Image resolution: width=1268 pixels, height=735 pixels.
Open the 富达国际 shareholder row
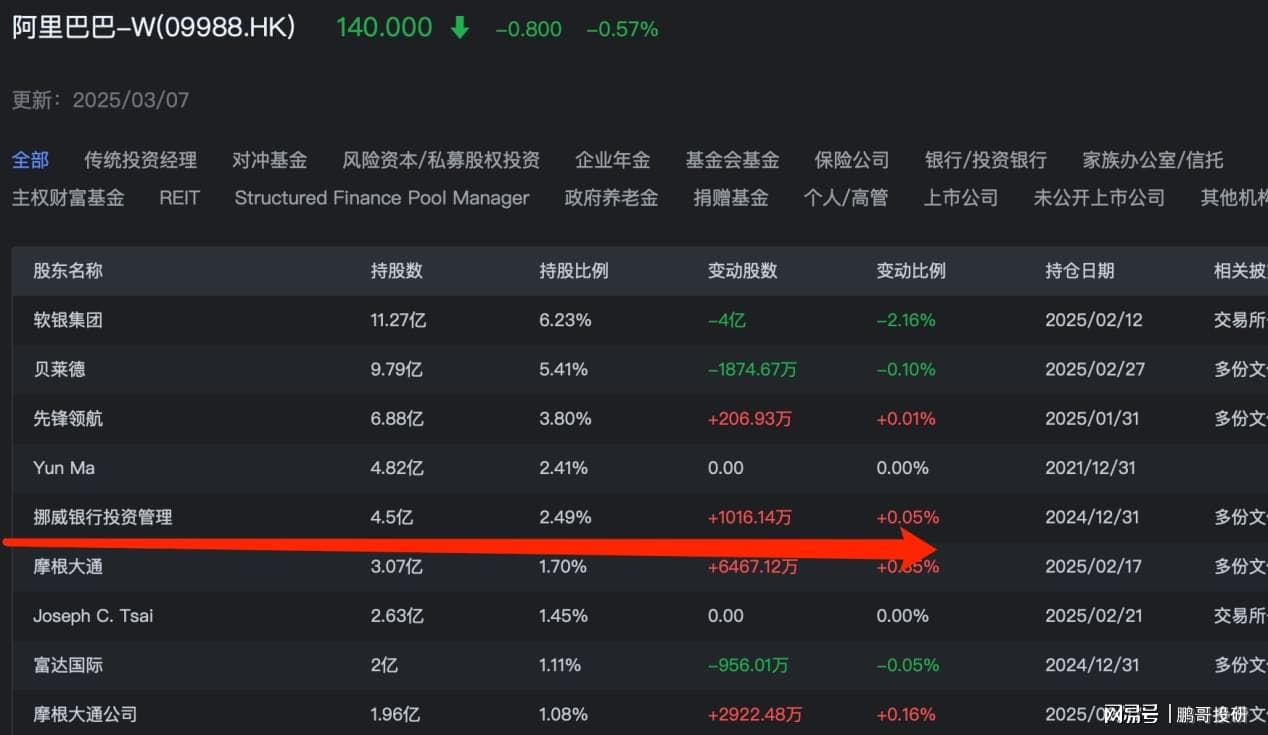click(640, 665)
